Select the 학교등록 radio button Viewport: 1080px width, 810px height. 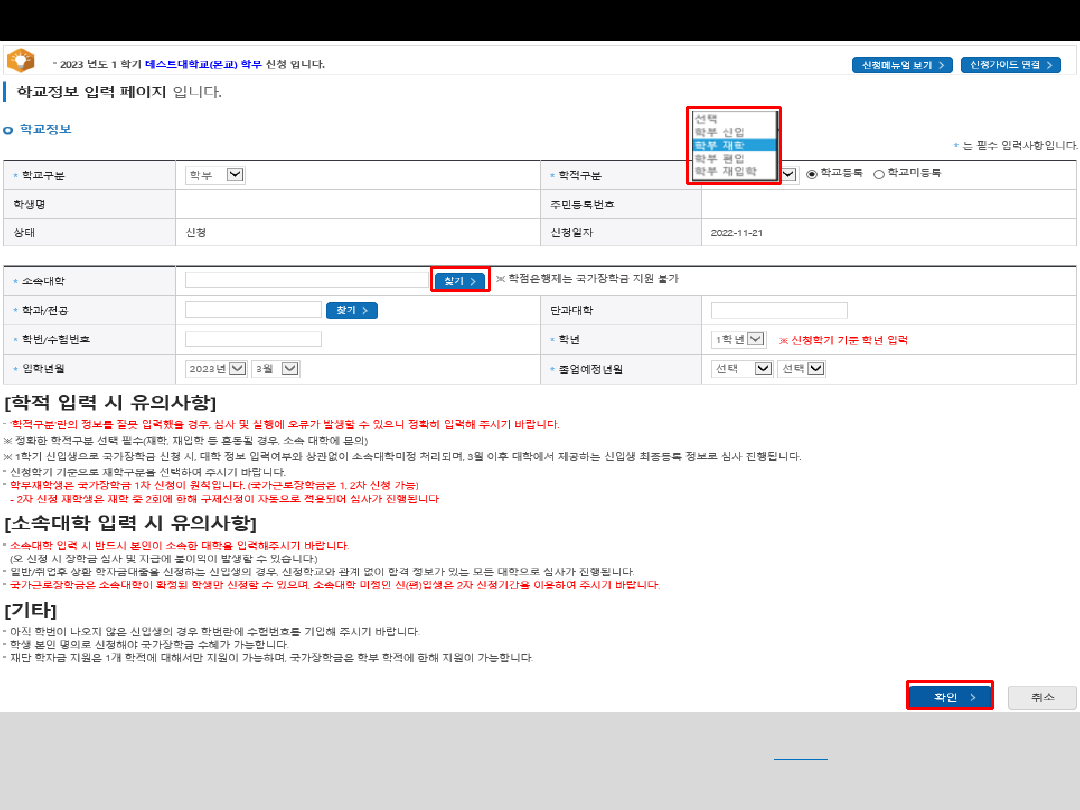812,173
